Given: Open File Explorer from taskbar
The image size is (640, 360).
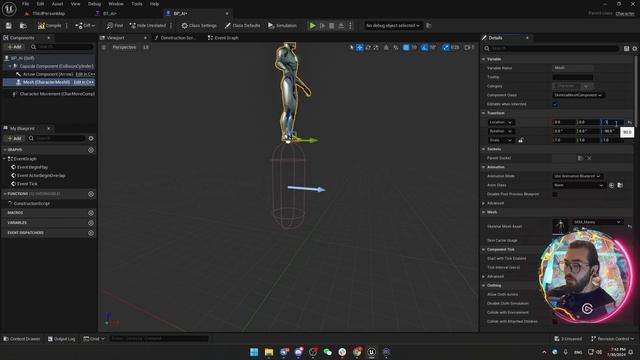Looking at the screenshot, I should 269,352.
